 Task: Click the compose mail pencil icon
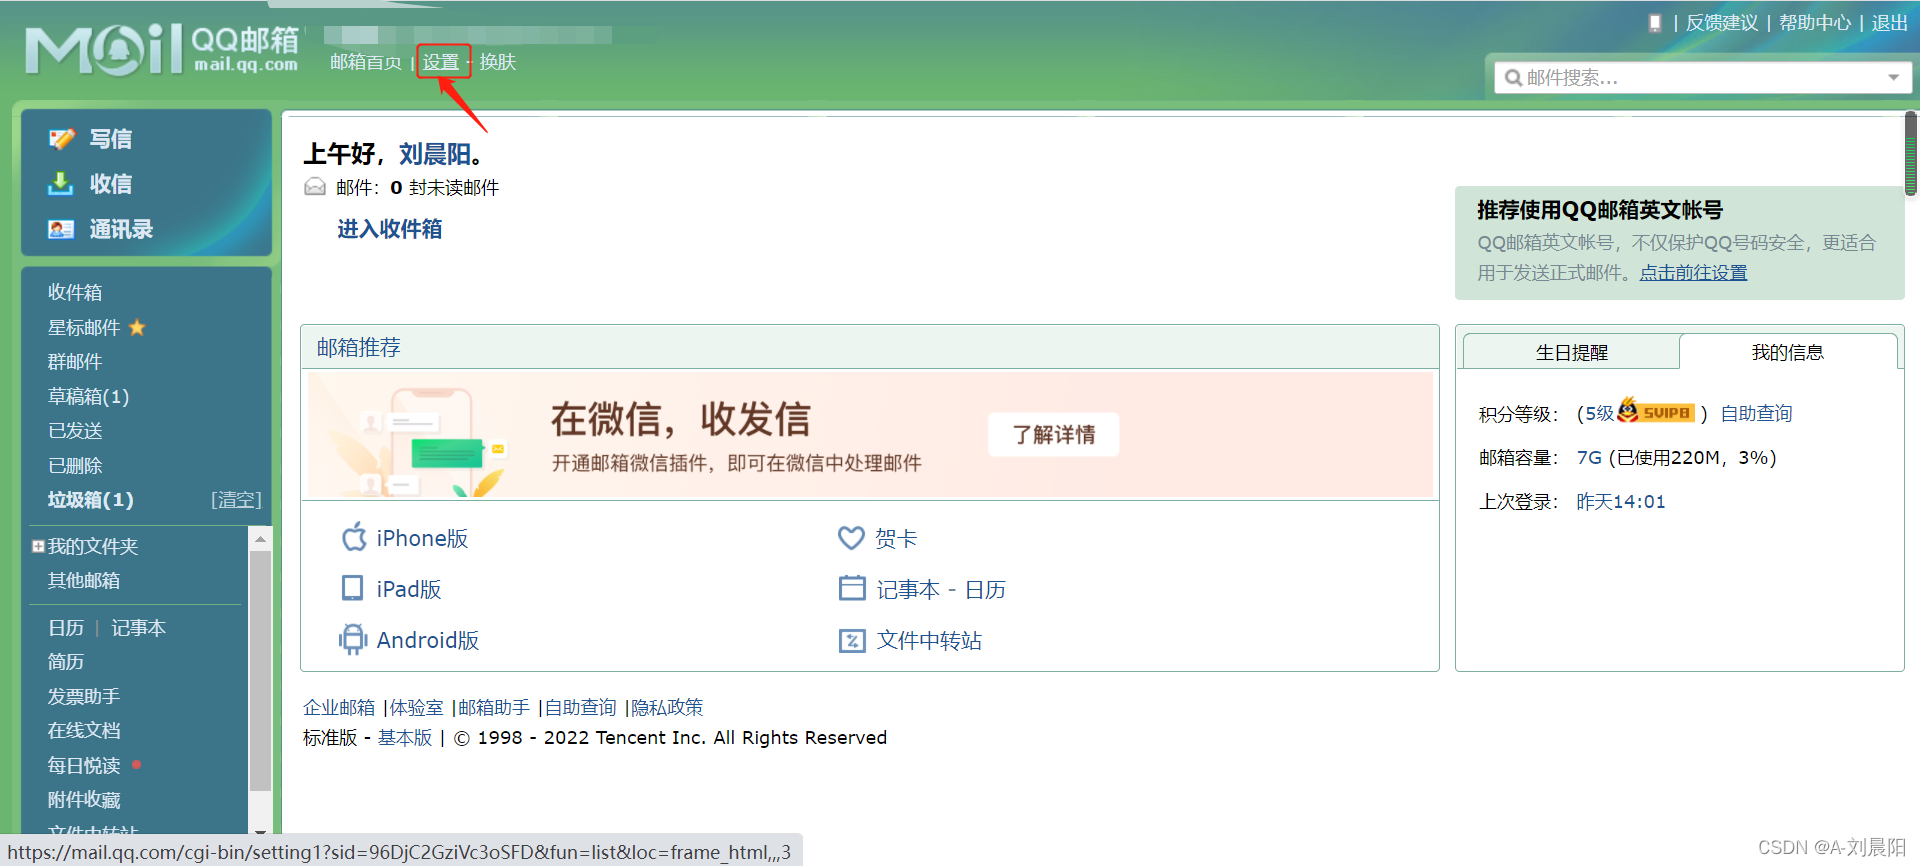[x=62, y=139]
